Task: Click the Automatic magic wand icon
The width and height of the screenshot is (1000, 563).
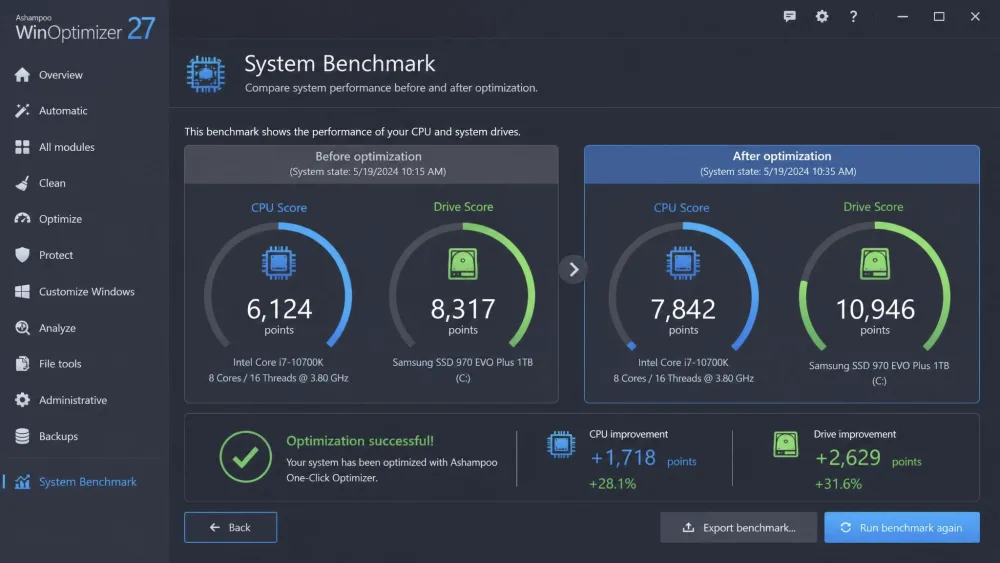Action: 22,111
